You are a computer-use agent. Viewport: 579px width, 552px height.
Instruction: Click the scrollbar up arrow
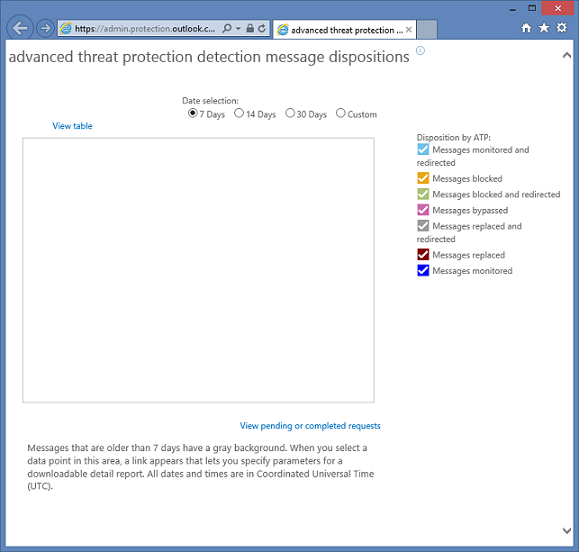click(566, 55)
